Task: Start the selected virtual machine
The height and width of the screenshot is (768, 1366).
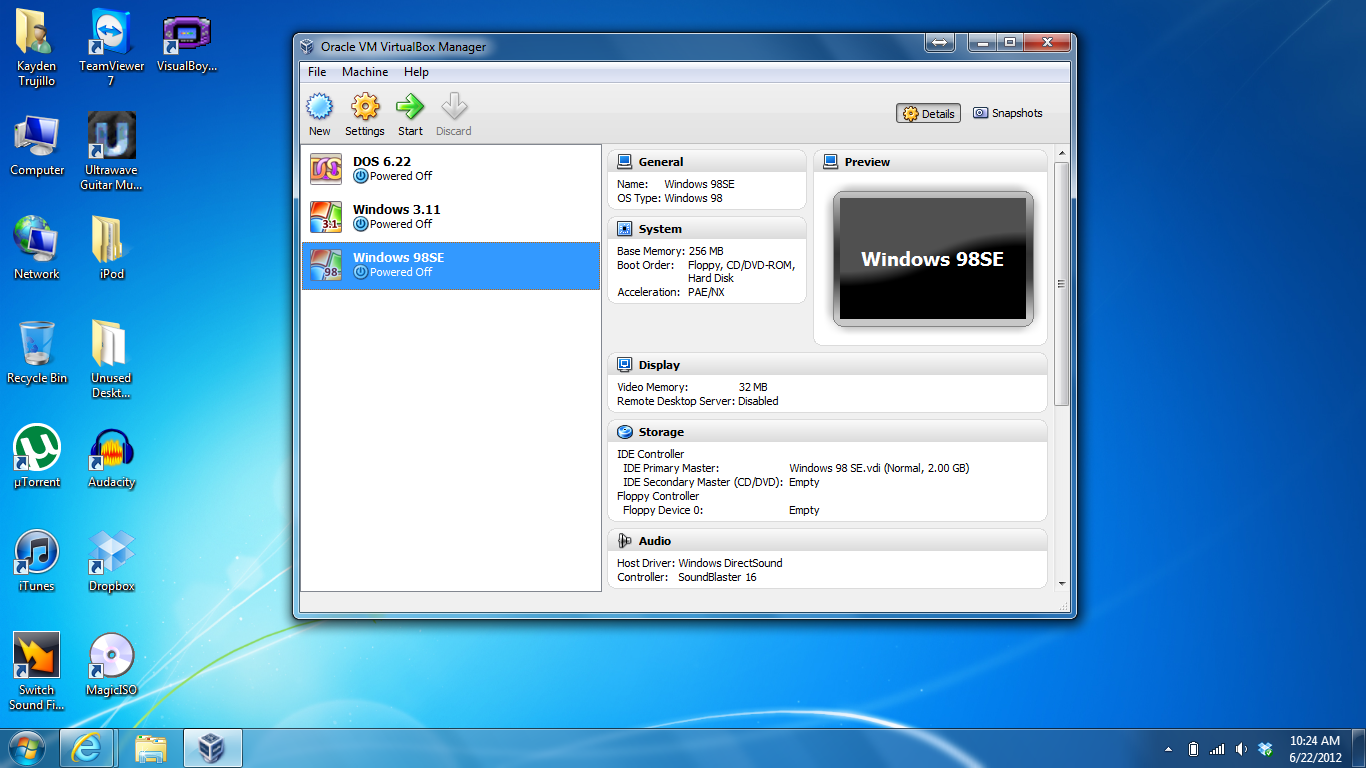Action: click(x=410, y=107)
